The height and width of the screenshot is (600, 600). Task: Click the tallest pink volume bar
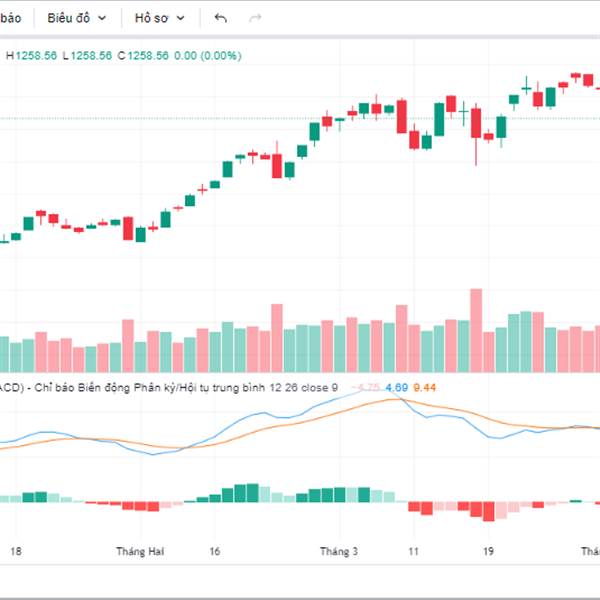476,331
